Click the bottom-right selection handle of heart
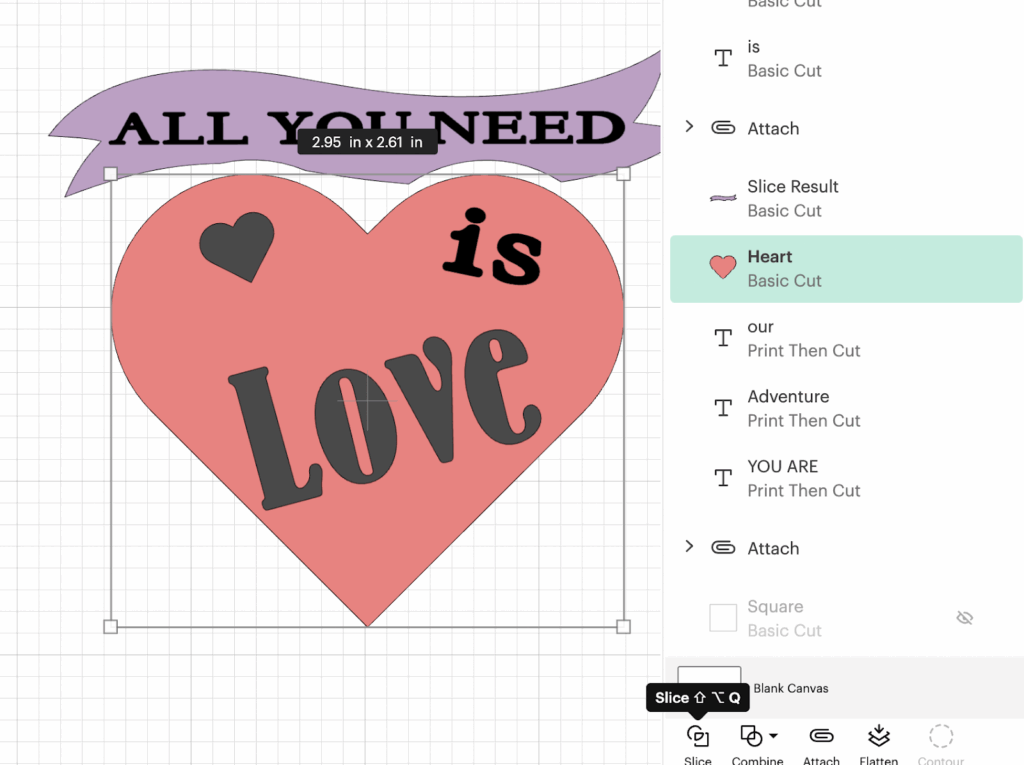 pos(623,626)
